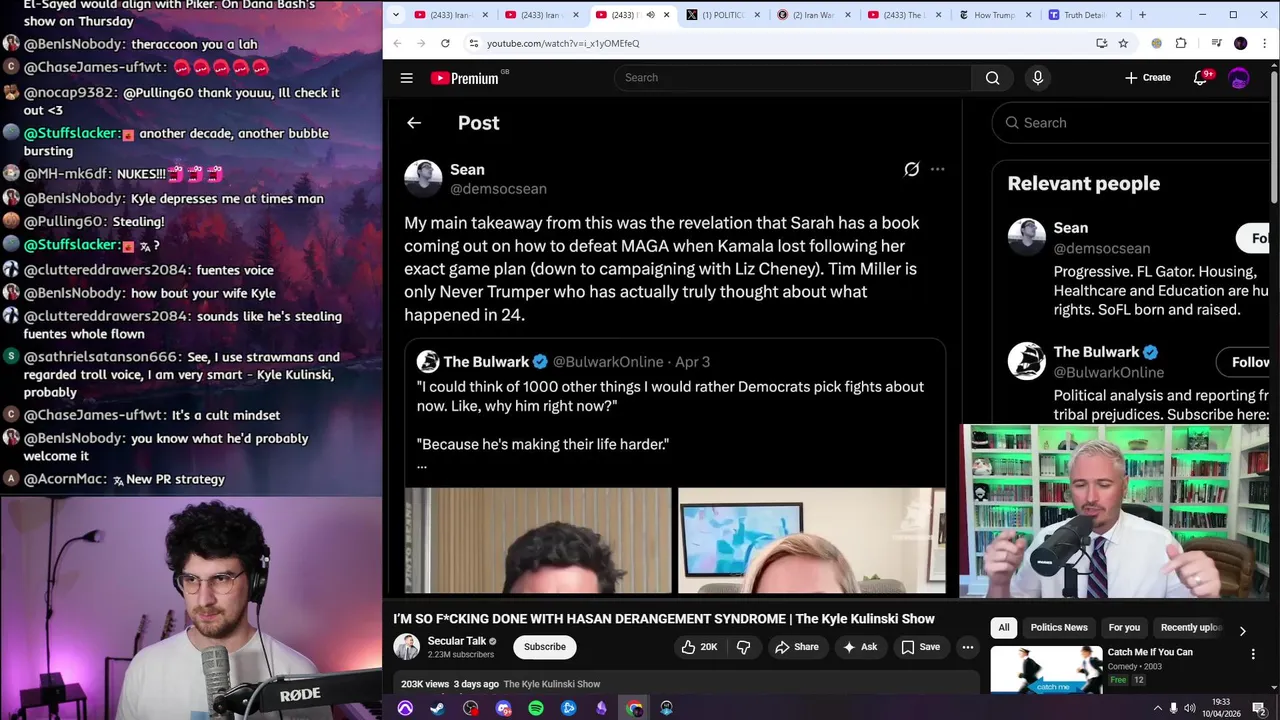The width and height of the screenshot is (1280, 720).
Task: Click the taskbar clock showing 19:33
Action: point(1221,708)
